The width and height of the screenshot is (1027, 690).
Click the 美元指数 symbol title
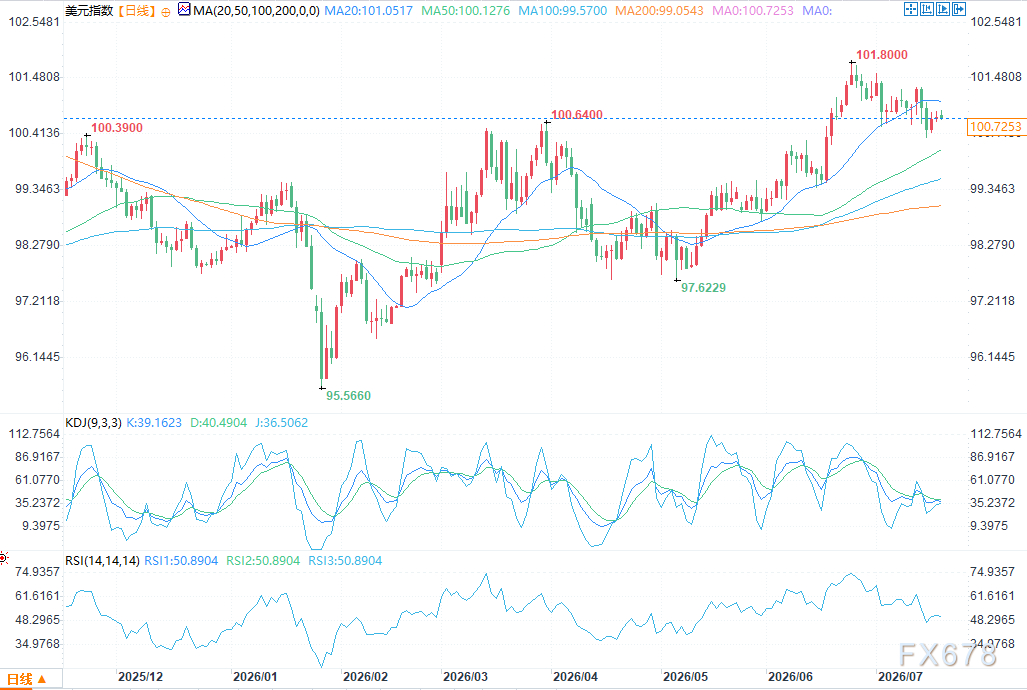[x=89, y=10]
